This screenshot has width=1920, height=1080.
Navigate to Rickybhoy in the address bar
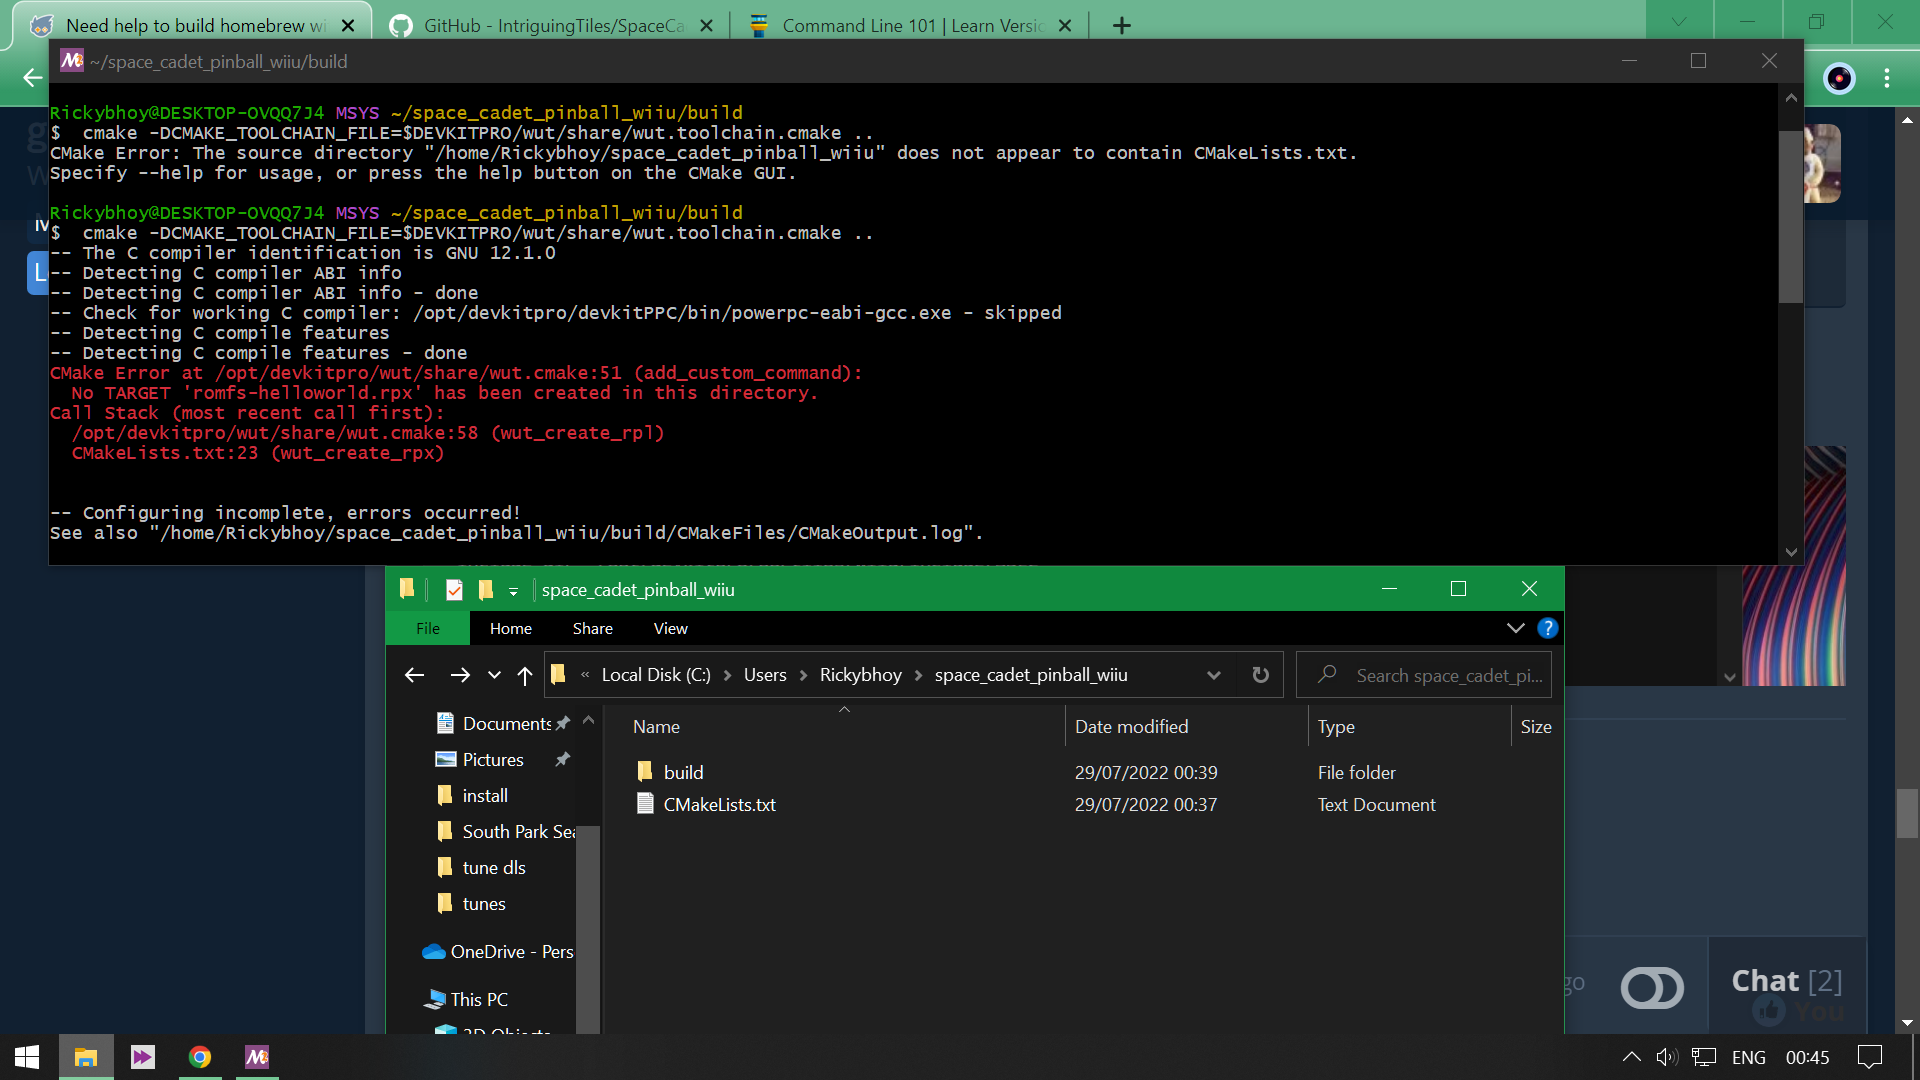tap(861, 675)
